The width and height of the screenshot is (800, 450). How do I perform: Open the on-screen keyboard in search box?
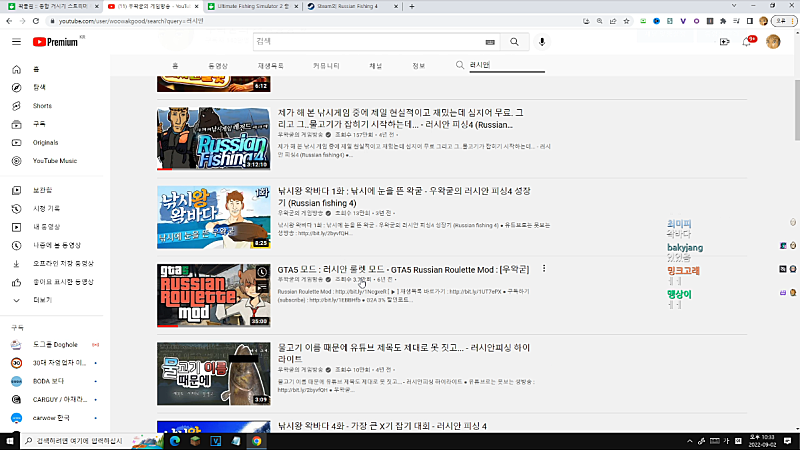point(489,42)
